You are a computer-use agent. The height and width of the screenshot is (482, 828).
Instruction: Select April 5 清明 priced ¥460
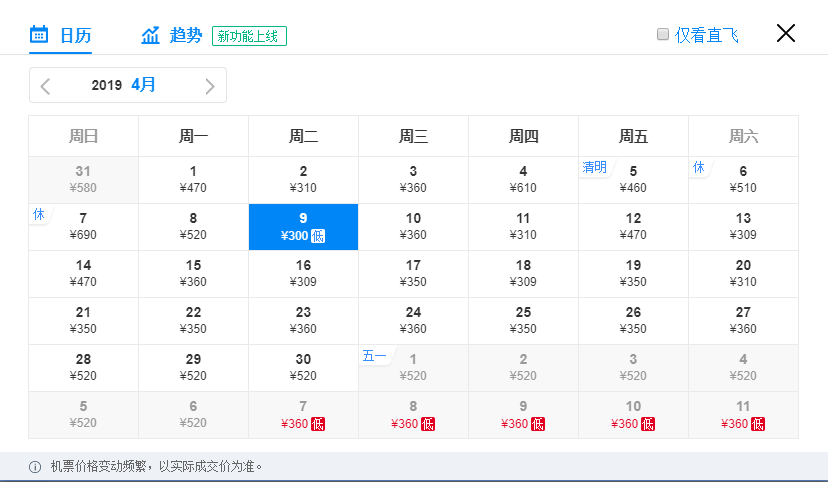633,180
